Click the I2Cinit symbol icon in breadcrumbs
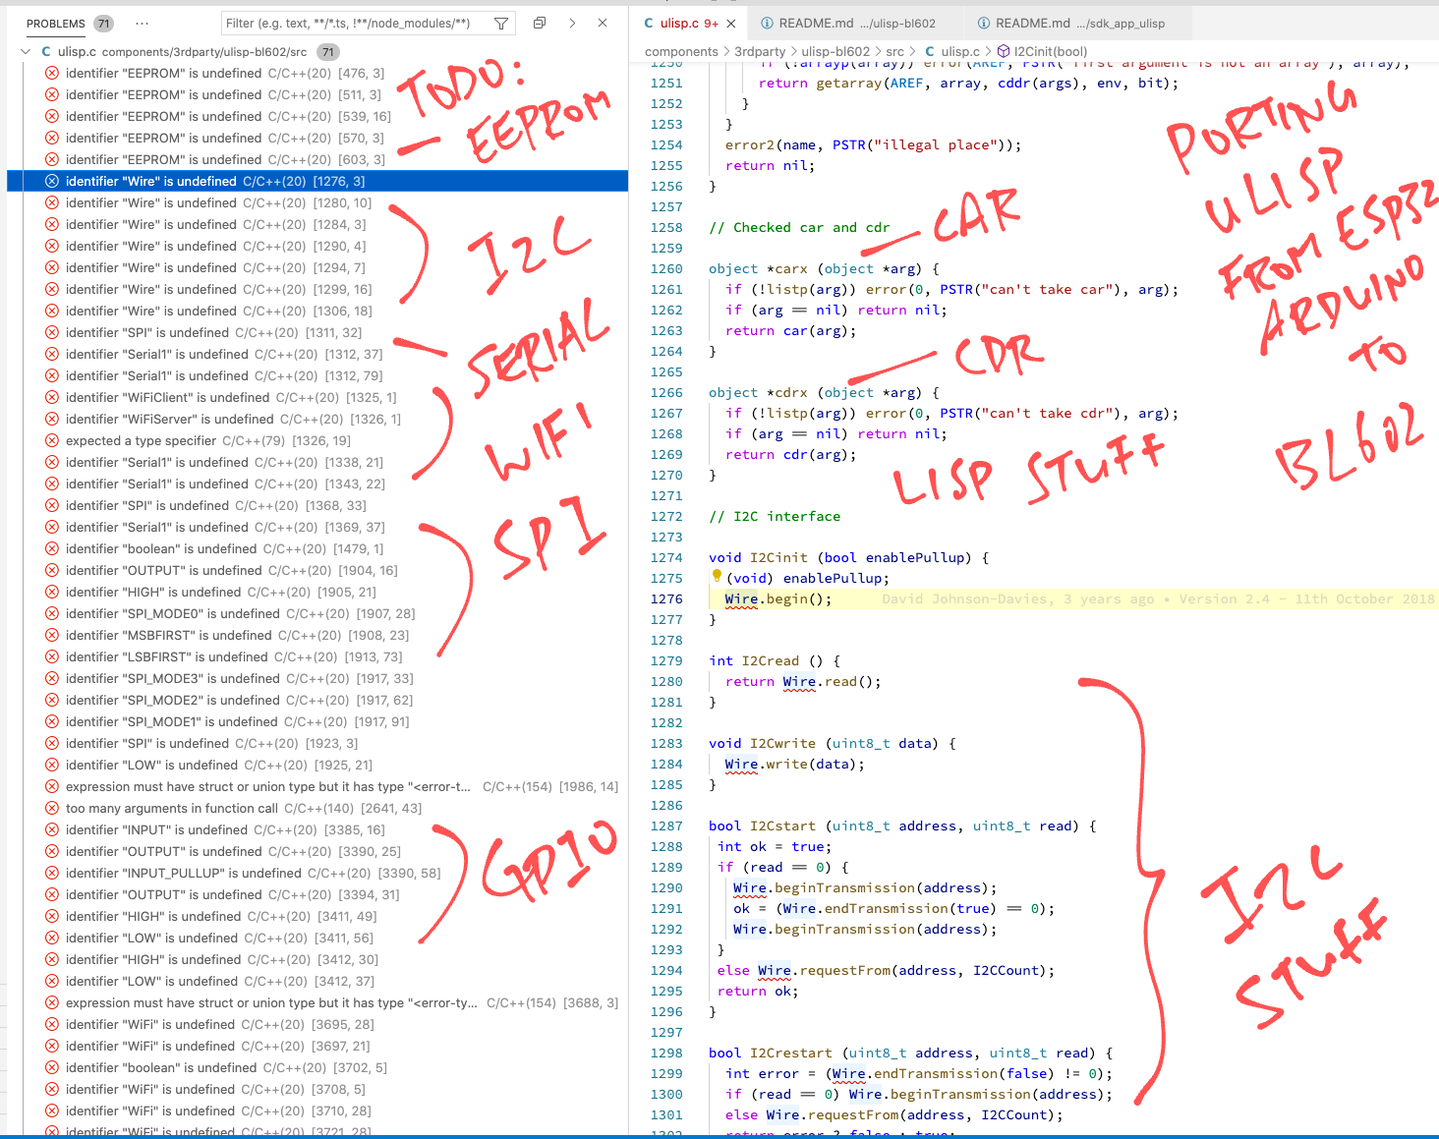Screen dimensions: 1439x1139 1003,51
